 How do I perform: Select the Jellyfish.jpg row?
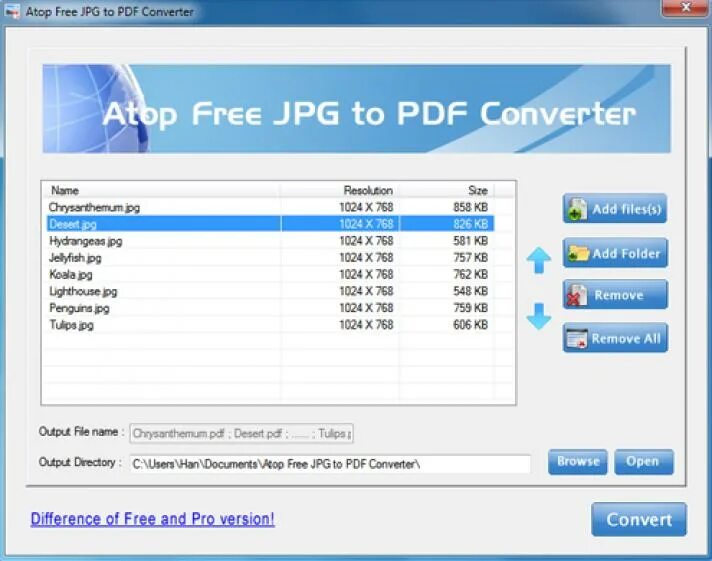[x=271, y=258]
